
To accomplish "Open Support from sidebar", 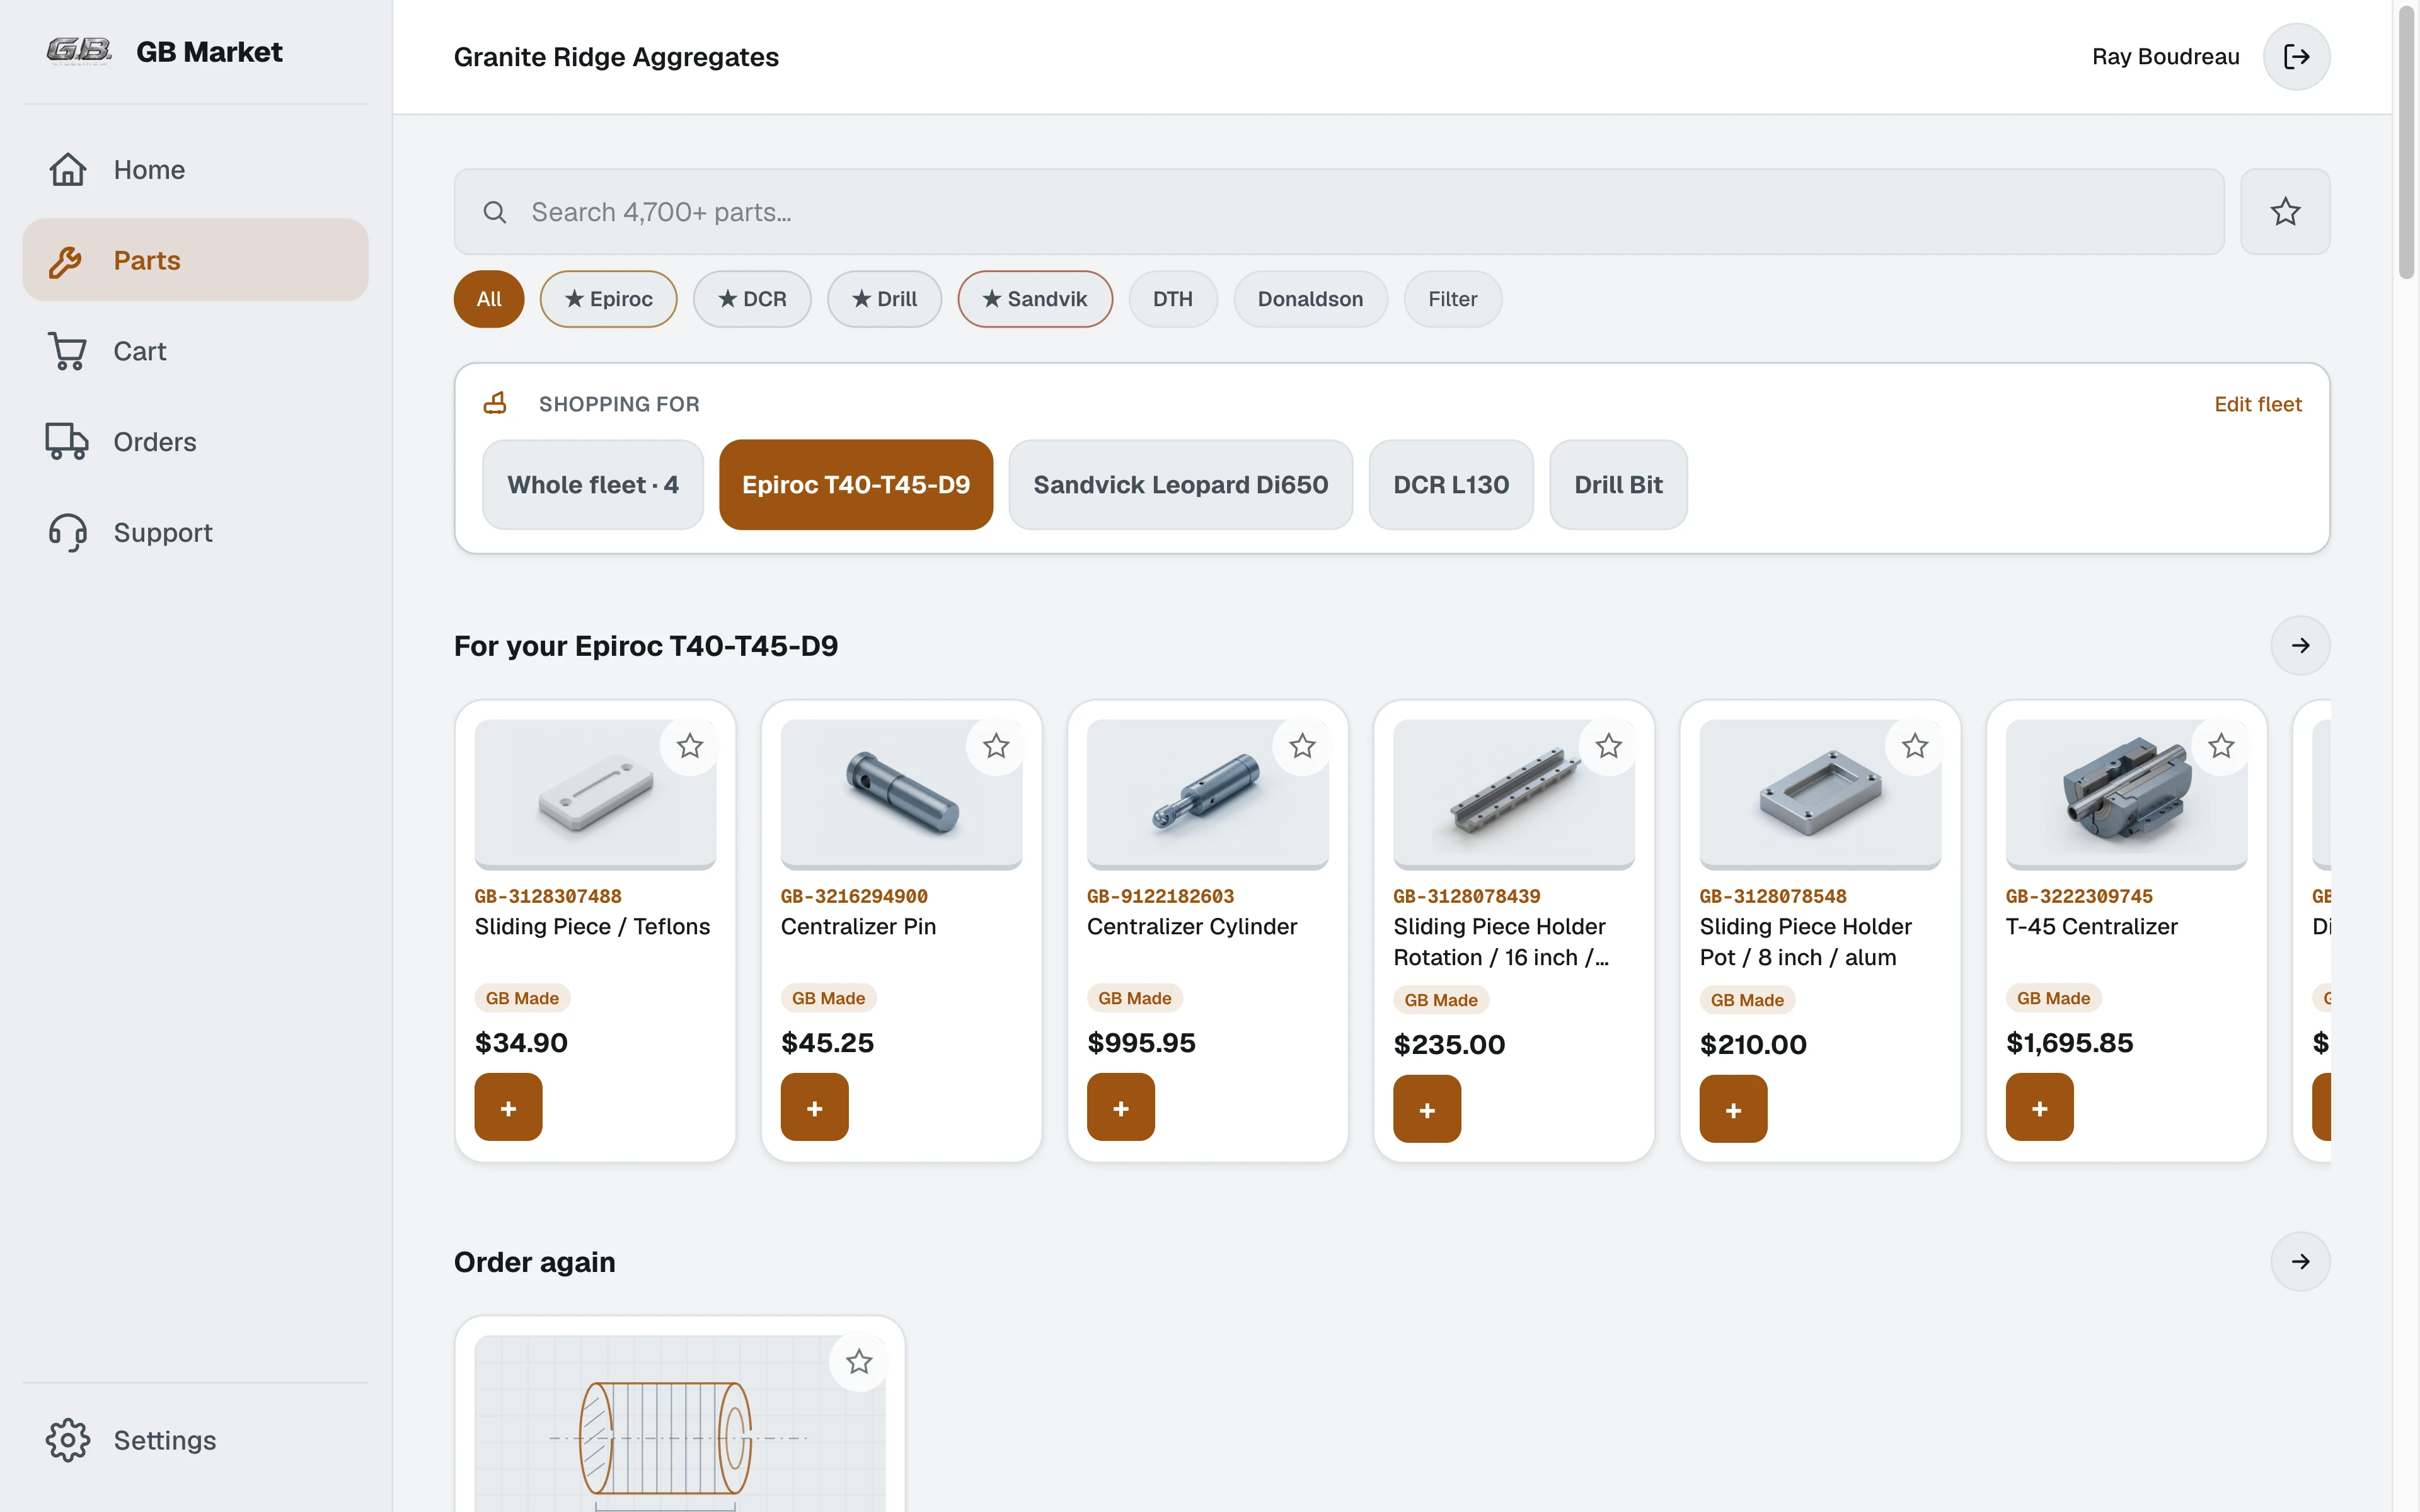I will tap(195, 533).
